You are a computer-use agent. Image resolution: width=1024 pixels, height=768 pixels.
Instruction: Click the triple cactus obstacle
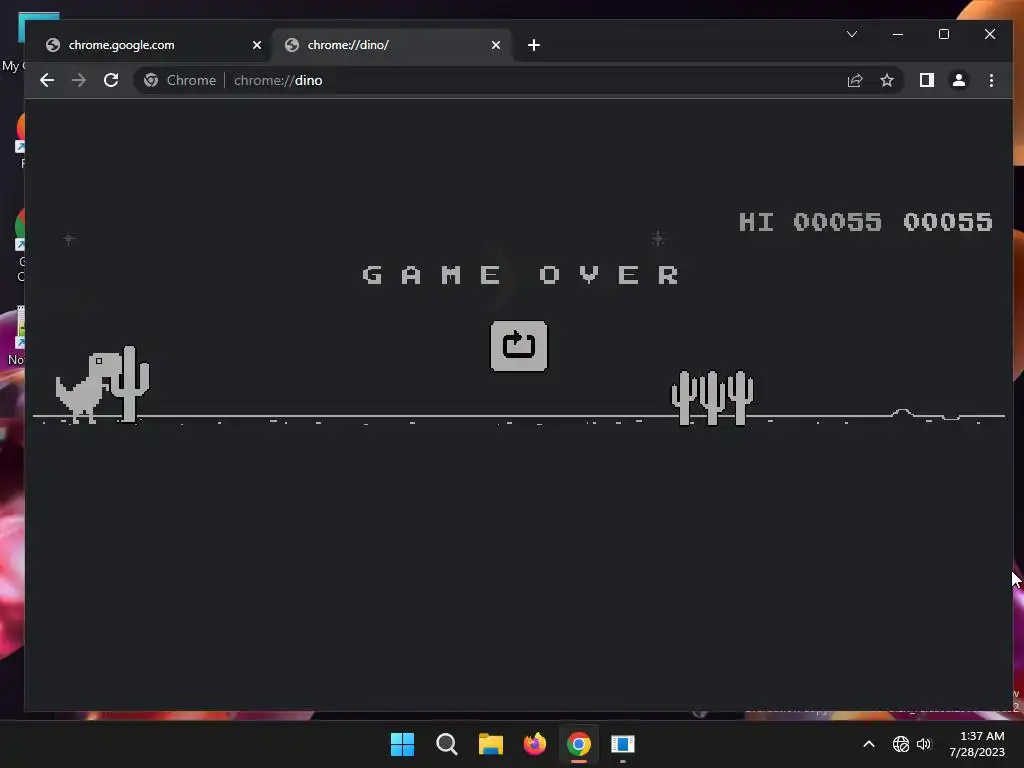pyautogui.click(x=712, y=398)
